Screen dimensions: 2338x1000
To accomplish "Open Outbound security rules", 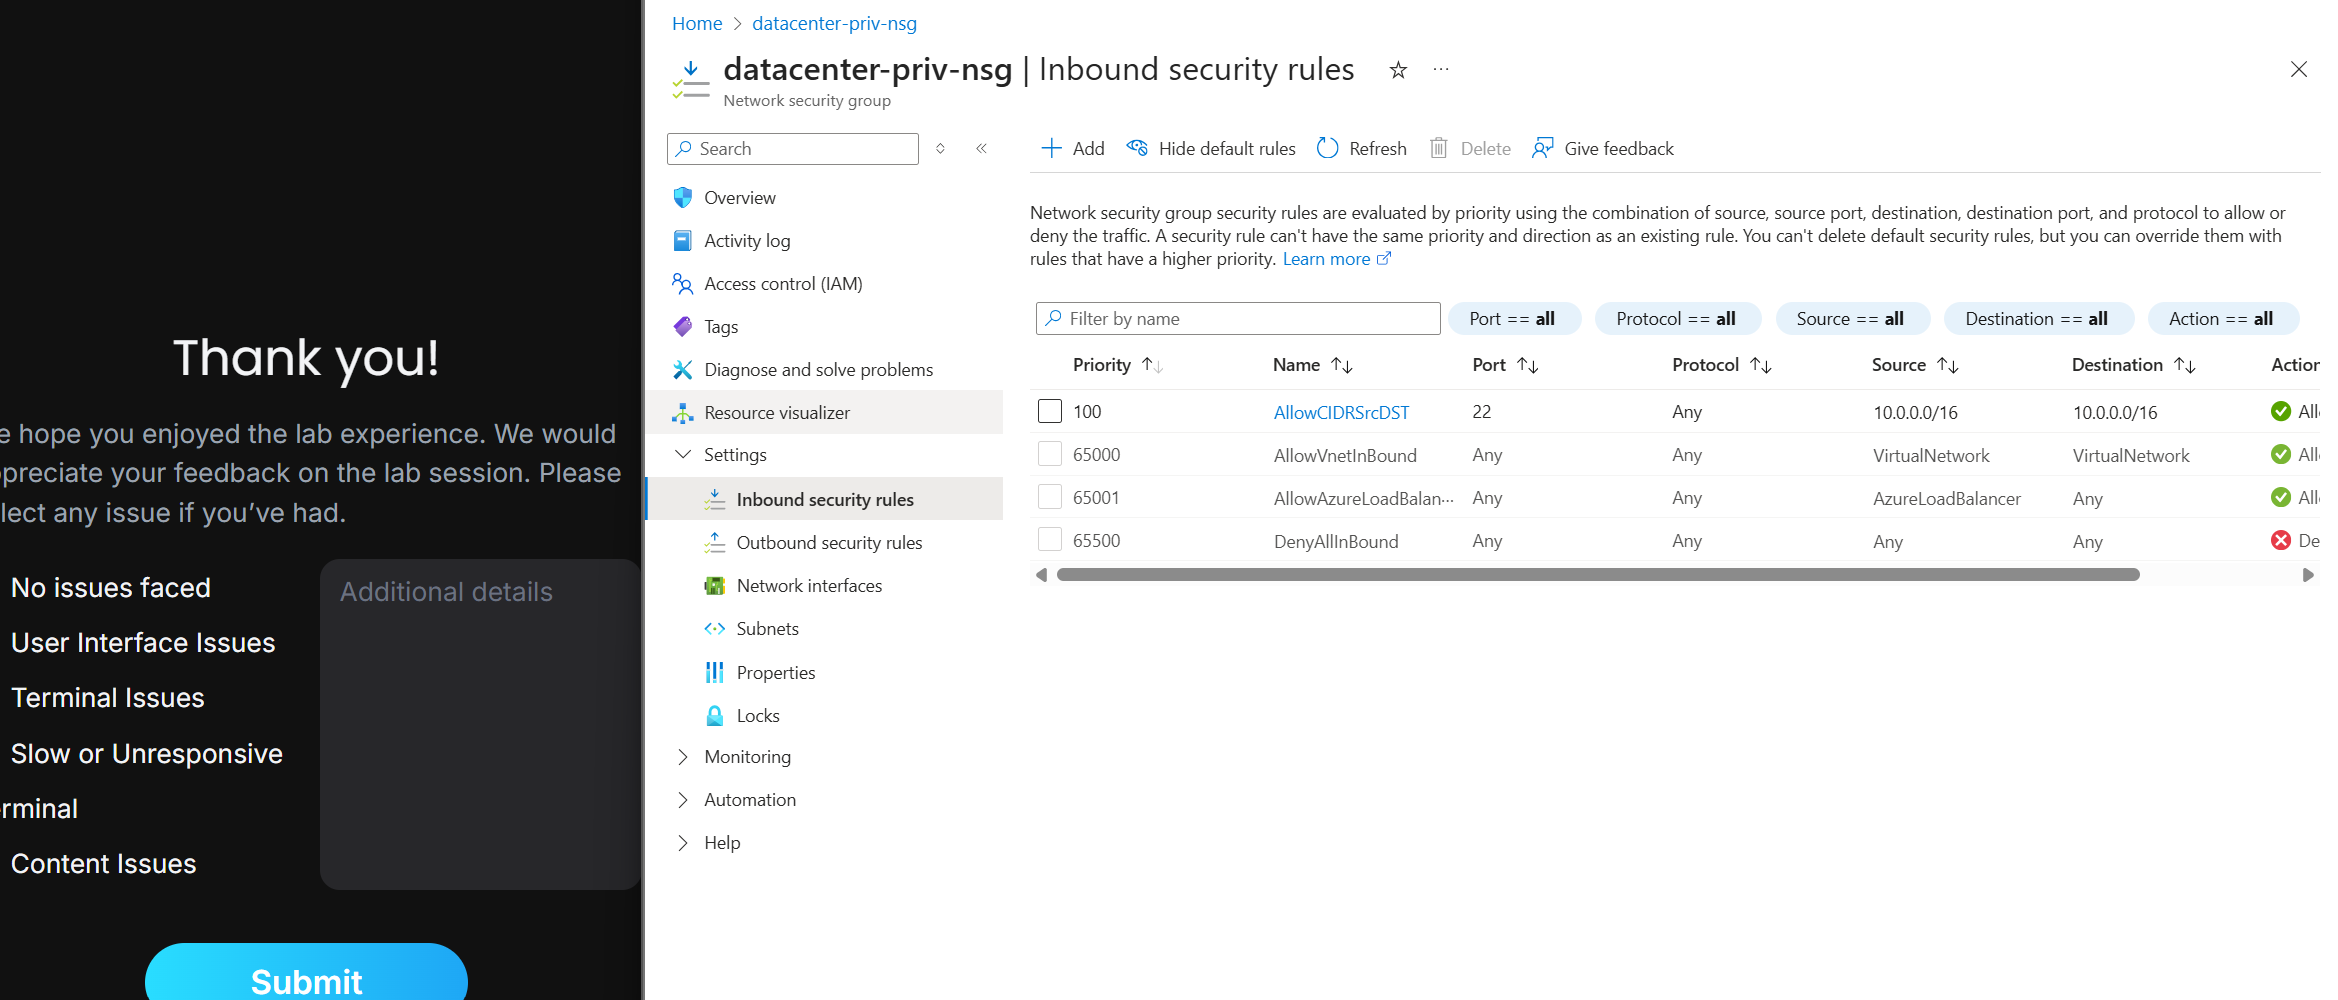I will pos(829,543).
